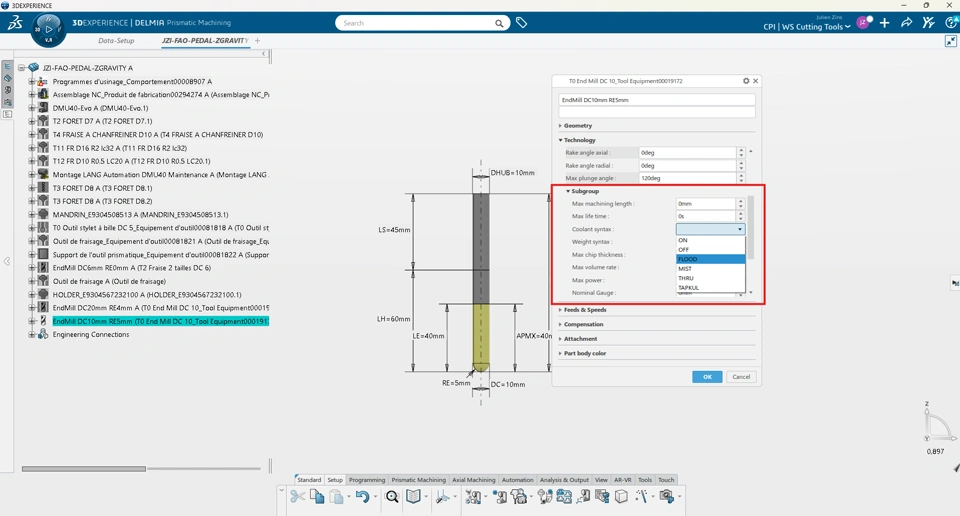Switch to the Data-Setup tab
Image resolution: width=960 pixels, height=516 pixels.
click(x=116, y=41)
